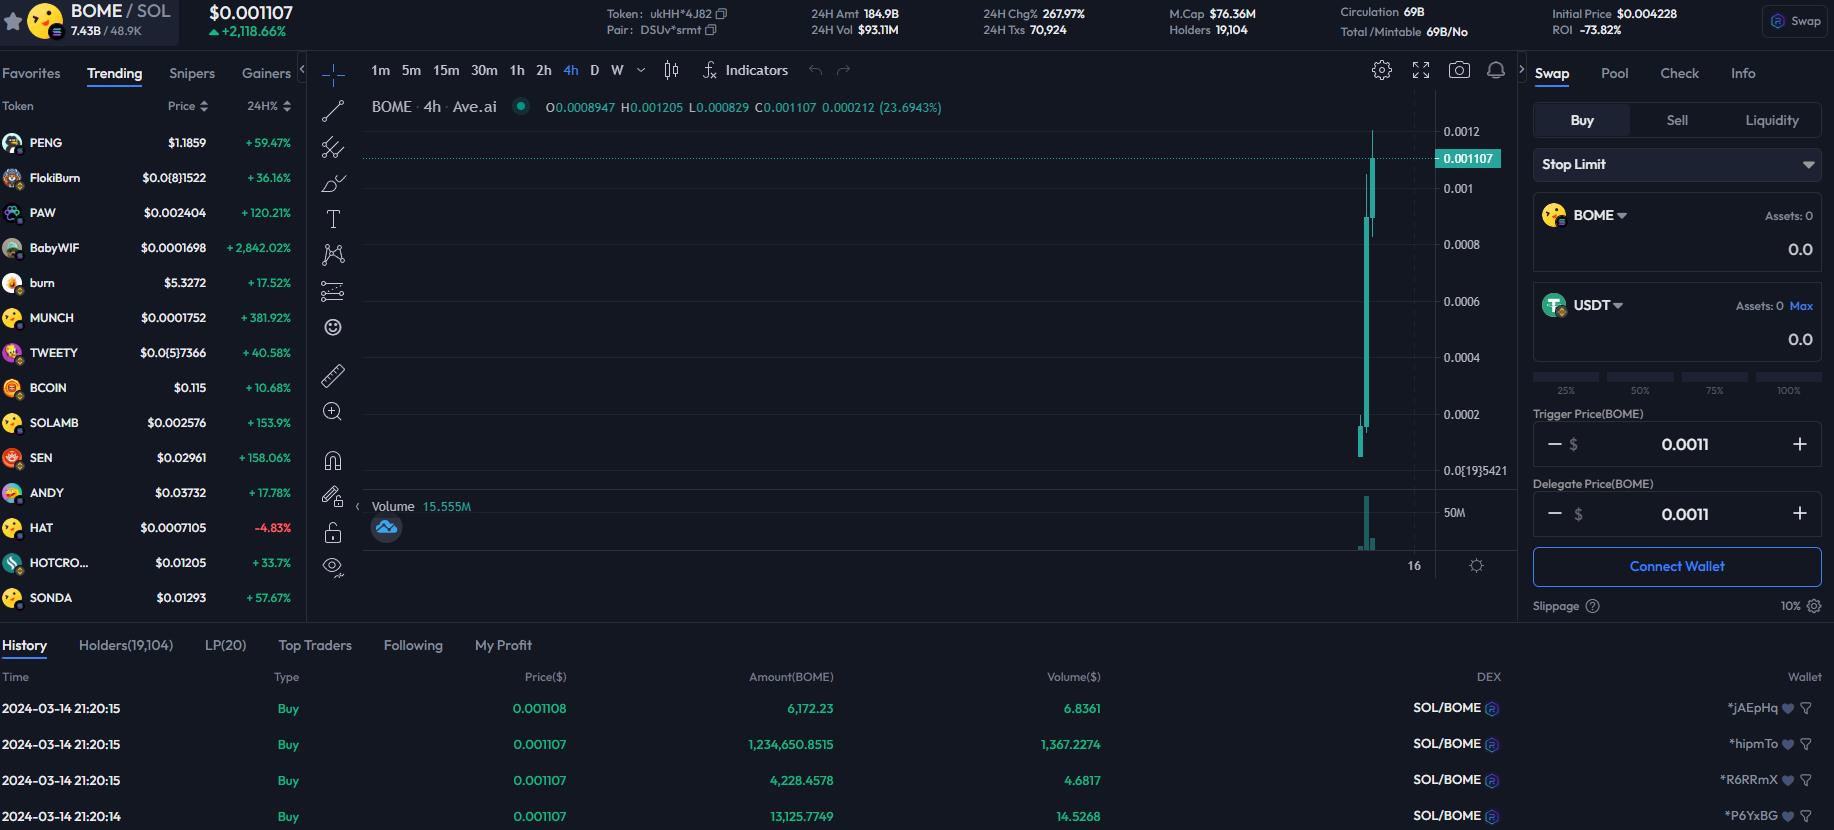Select the text annotation tool
Screen dimensions: 1834x830
(x=333, y=219)
